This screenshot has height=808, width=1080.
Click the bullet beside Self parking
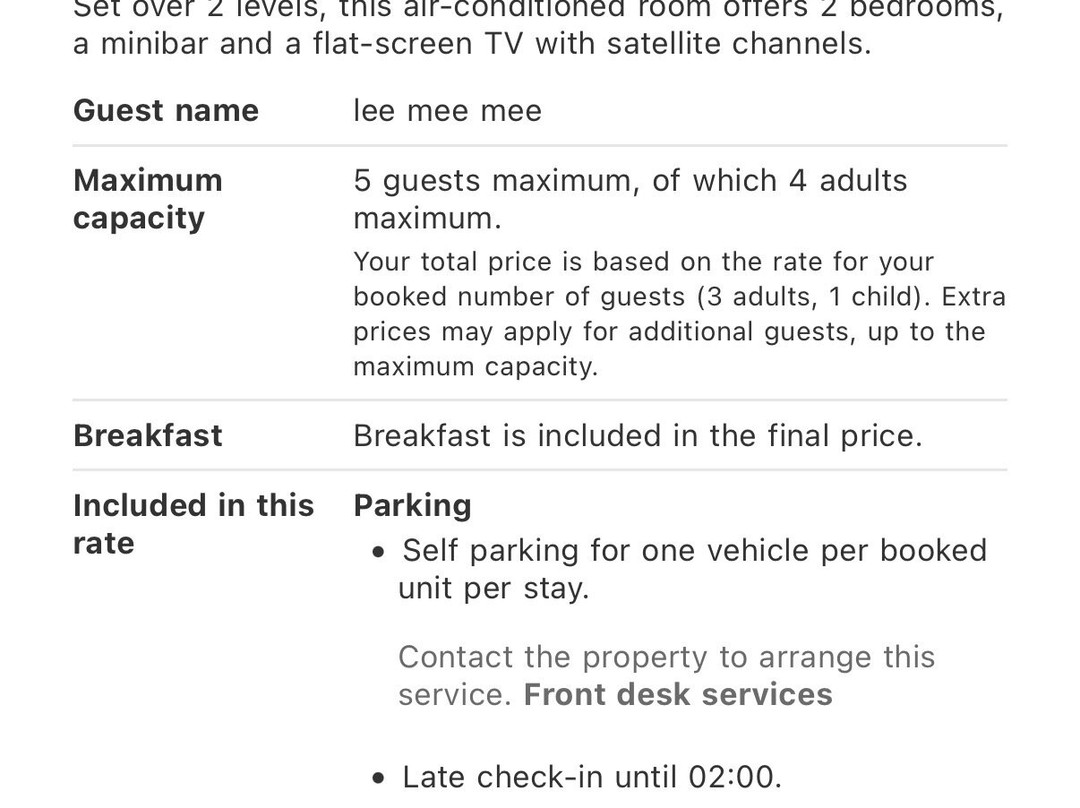coord(377,552)
